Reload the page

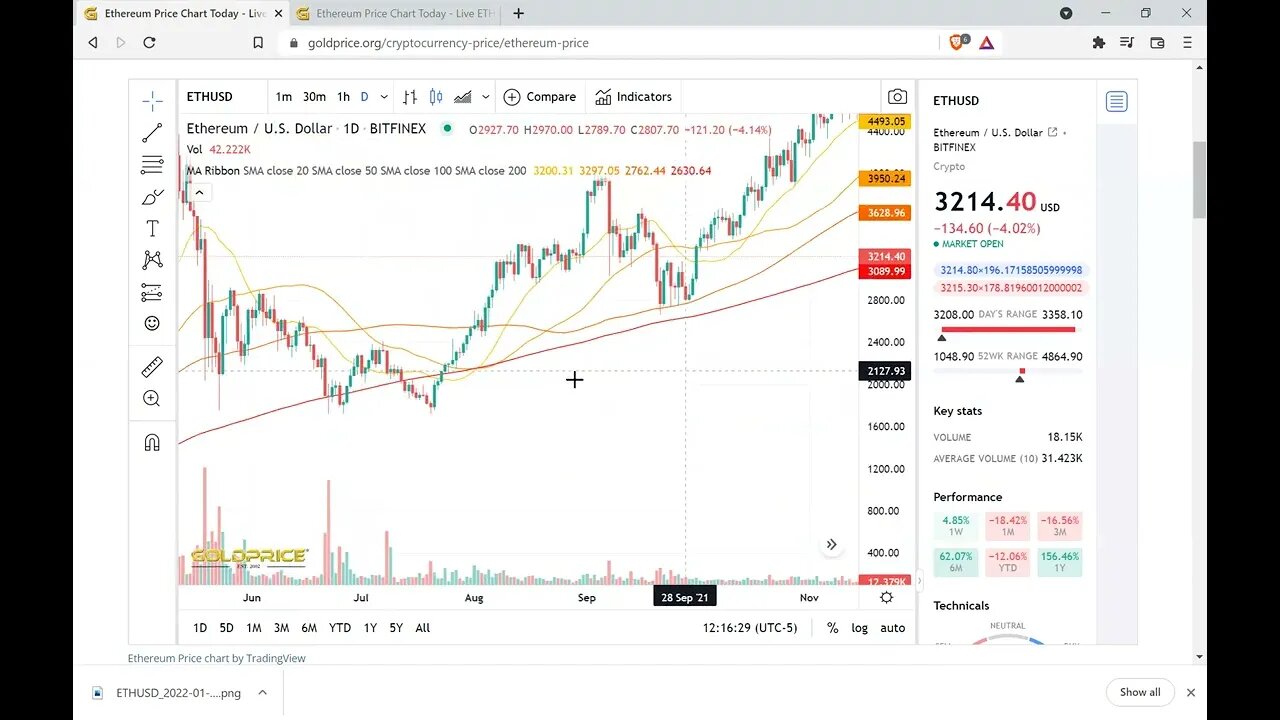(x=149, y=42)
